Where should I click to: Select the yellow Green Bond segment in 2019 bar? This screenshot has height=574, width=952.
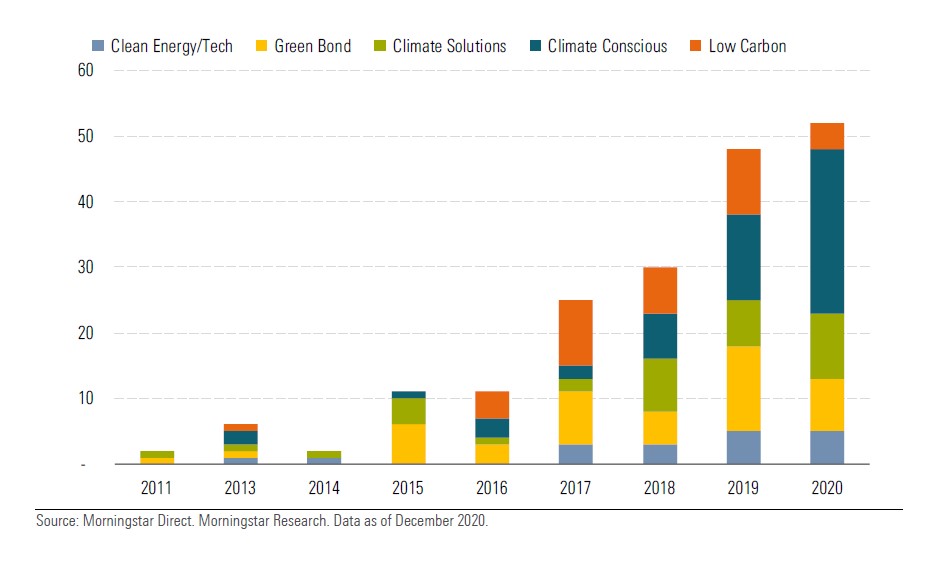(x=743, y=388)
